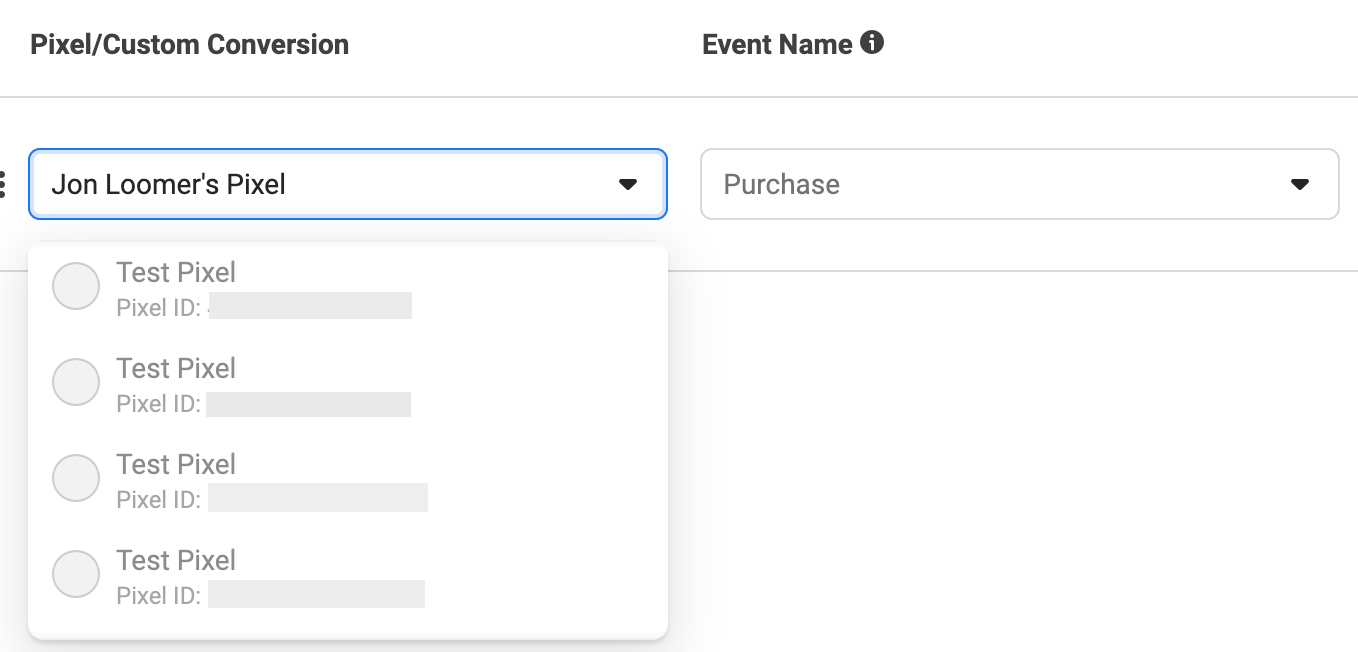
Task: Click the caret arrow in the Purchase field
Action: click(1300, 184)
